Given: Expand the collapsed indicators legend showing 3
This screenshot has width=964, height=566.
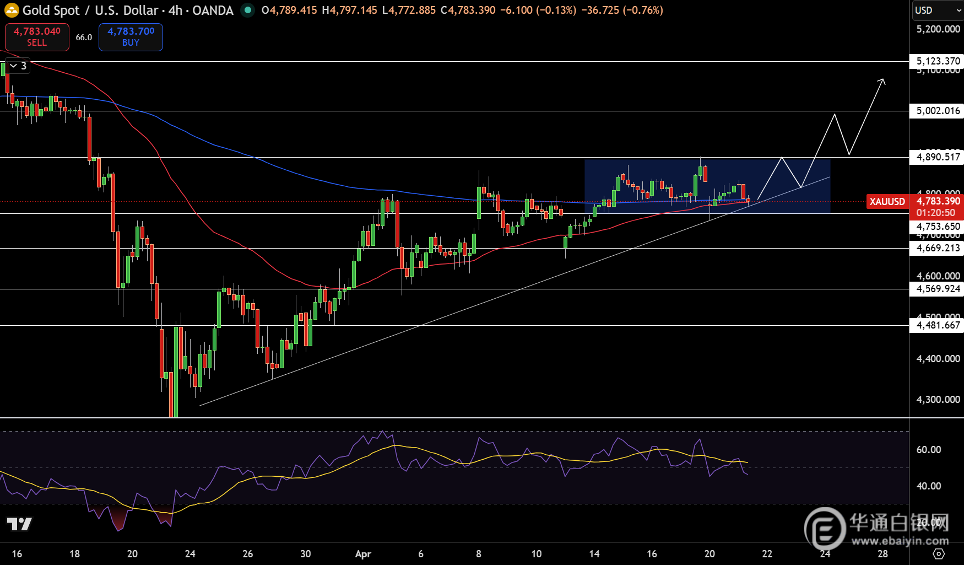Looking at the screenshot, I should tap(18, 66).
